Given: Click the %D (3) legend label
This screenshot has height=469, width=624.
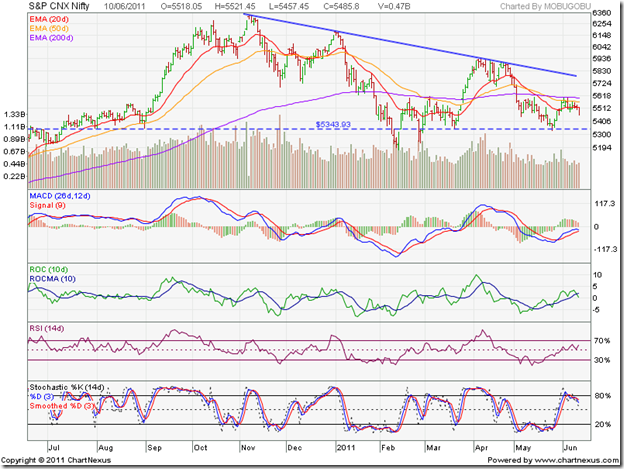Looking at the screenshot, I should (41, 396).
